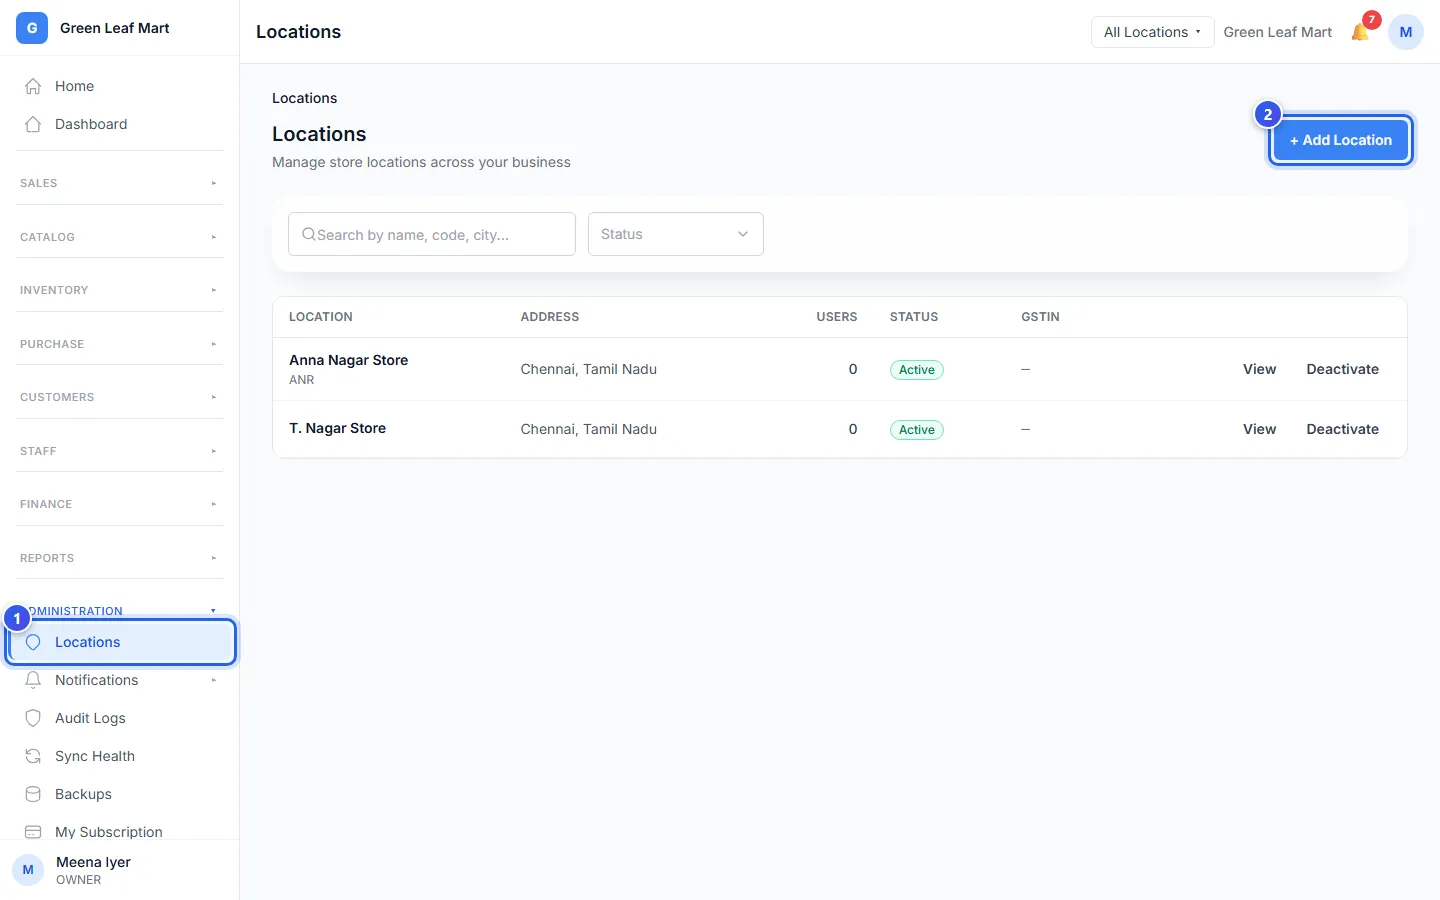Open Audit Logs page
This screenshot has width=1440, height=900.
120,718
